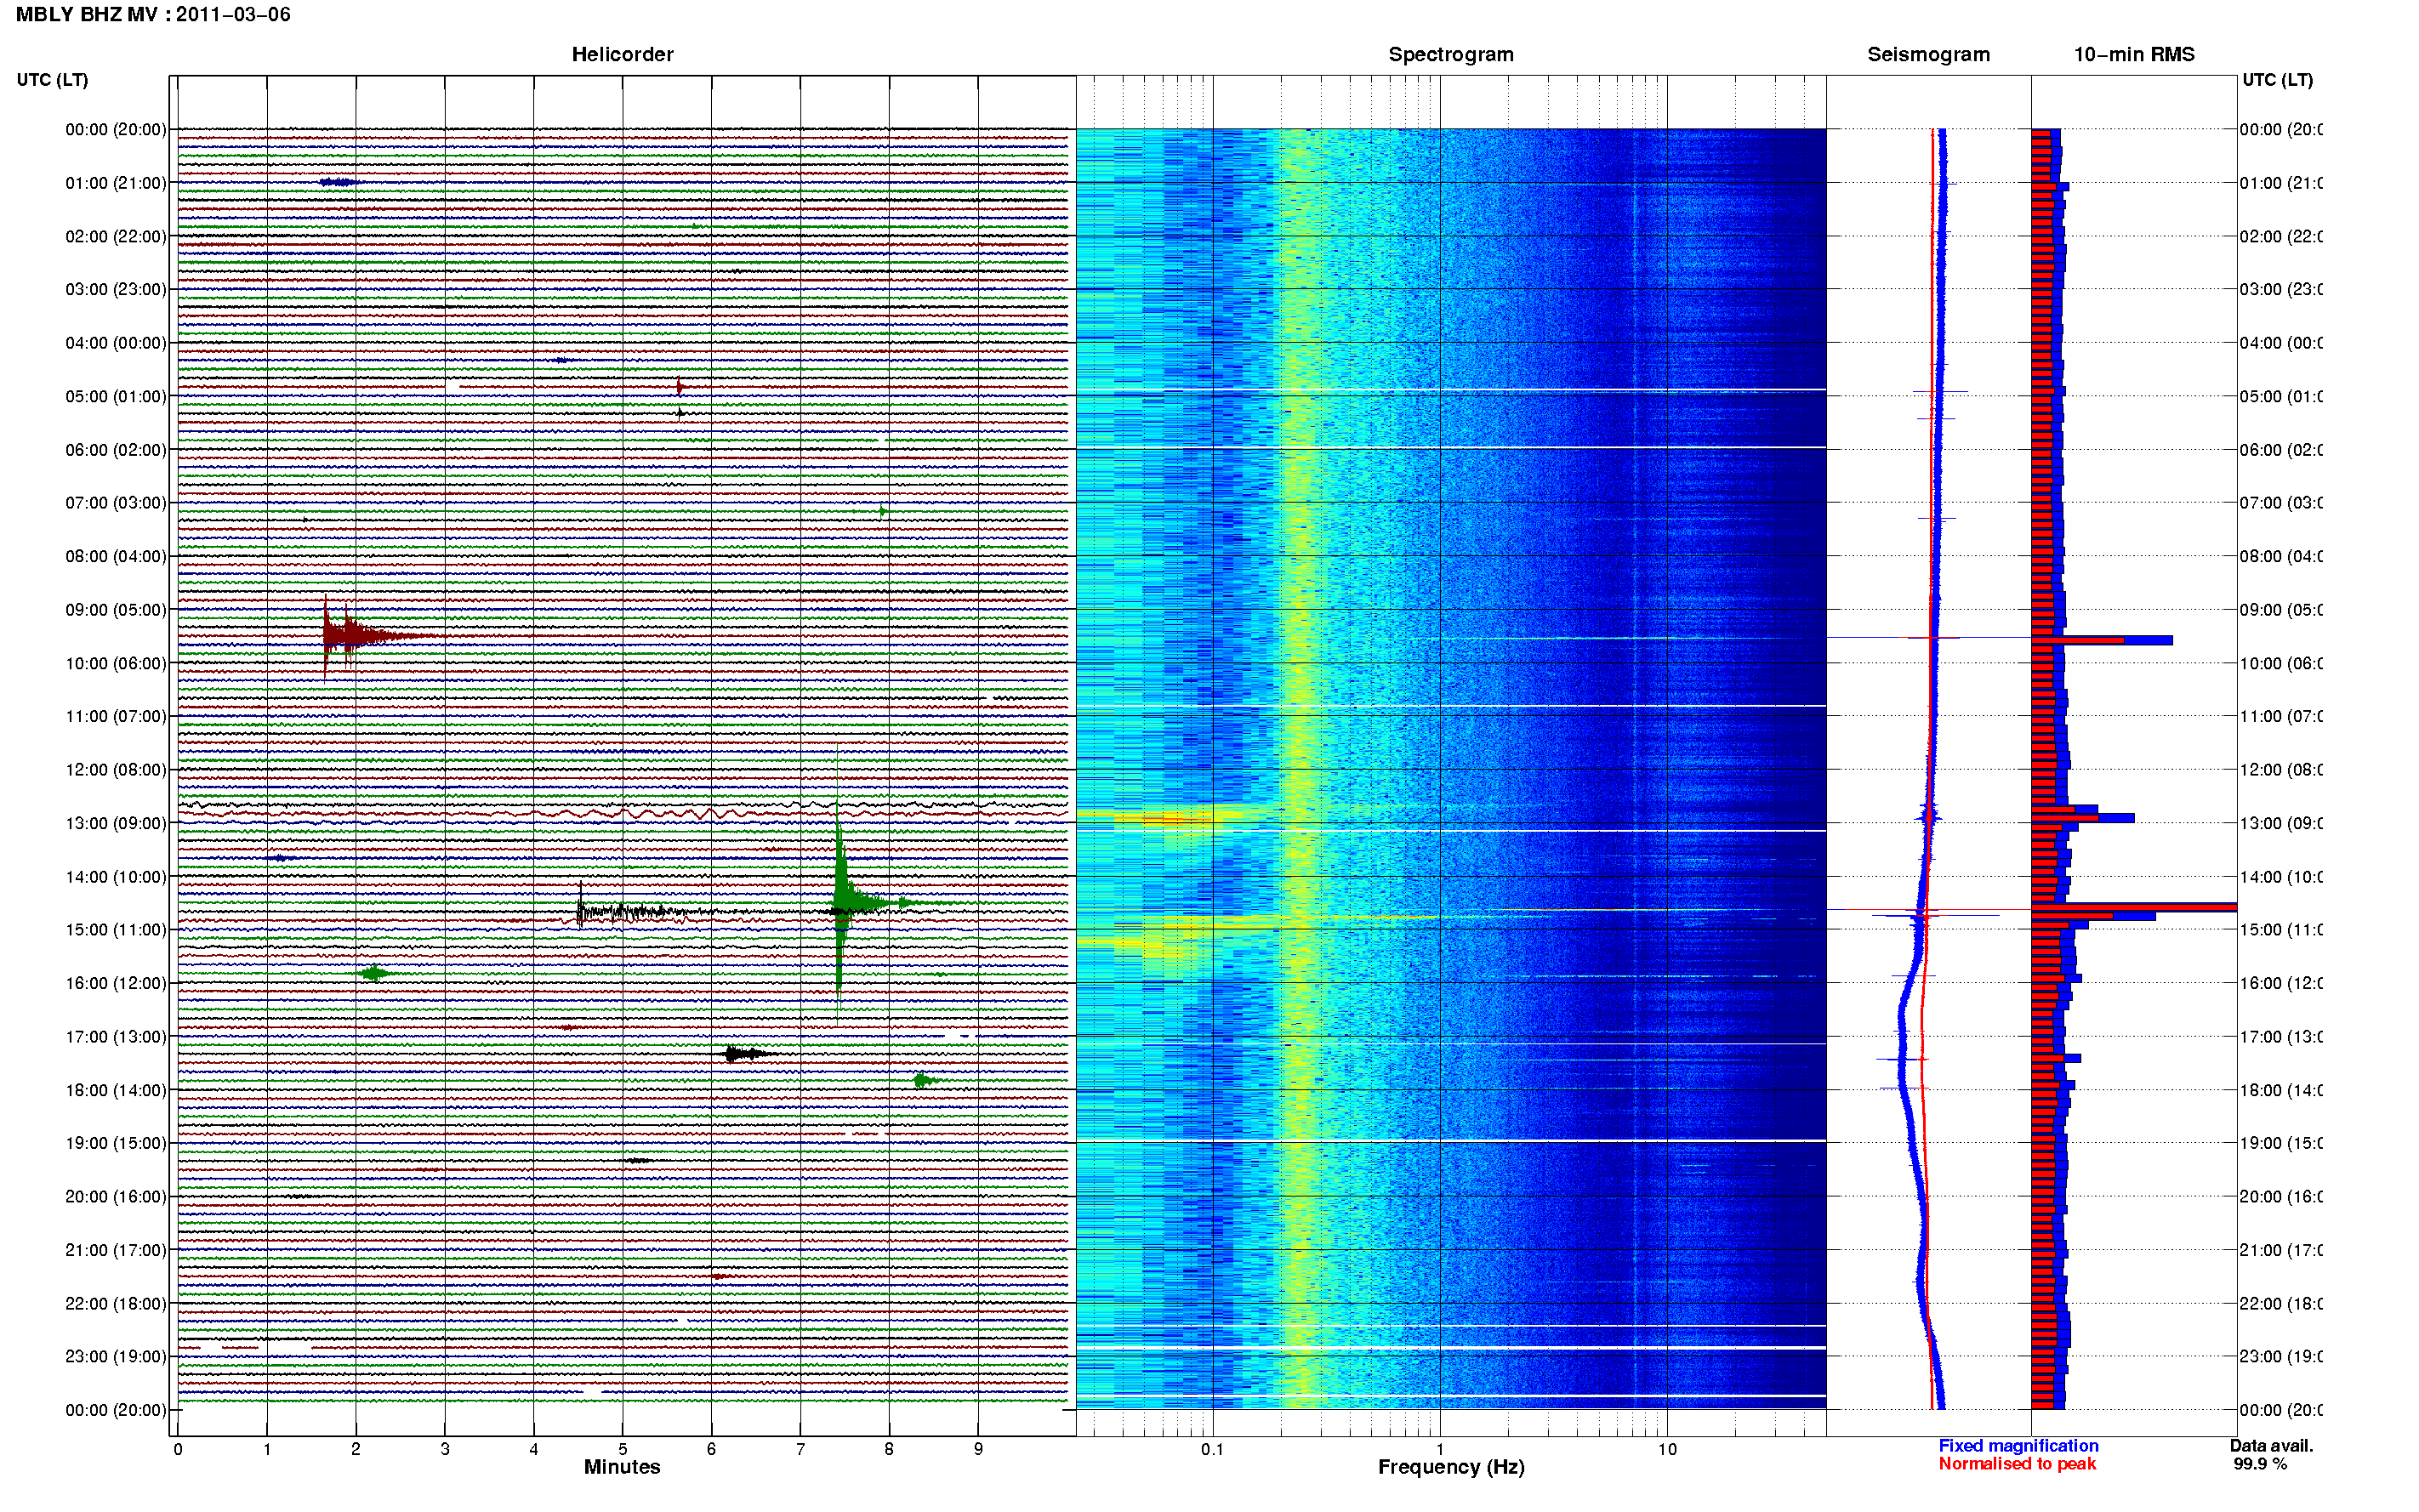Click left time label 01:00 (21:00)
Screen dimensions: 2419x1512
point(116,183)
